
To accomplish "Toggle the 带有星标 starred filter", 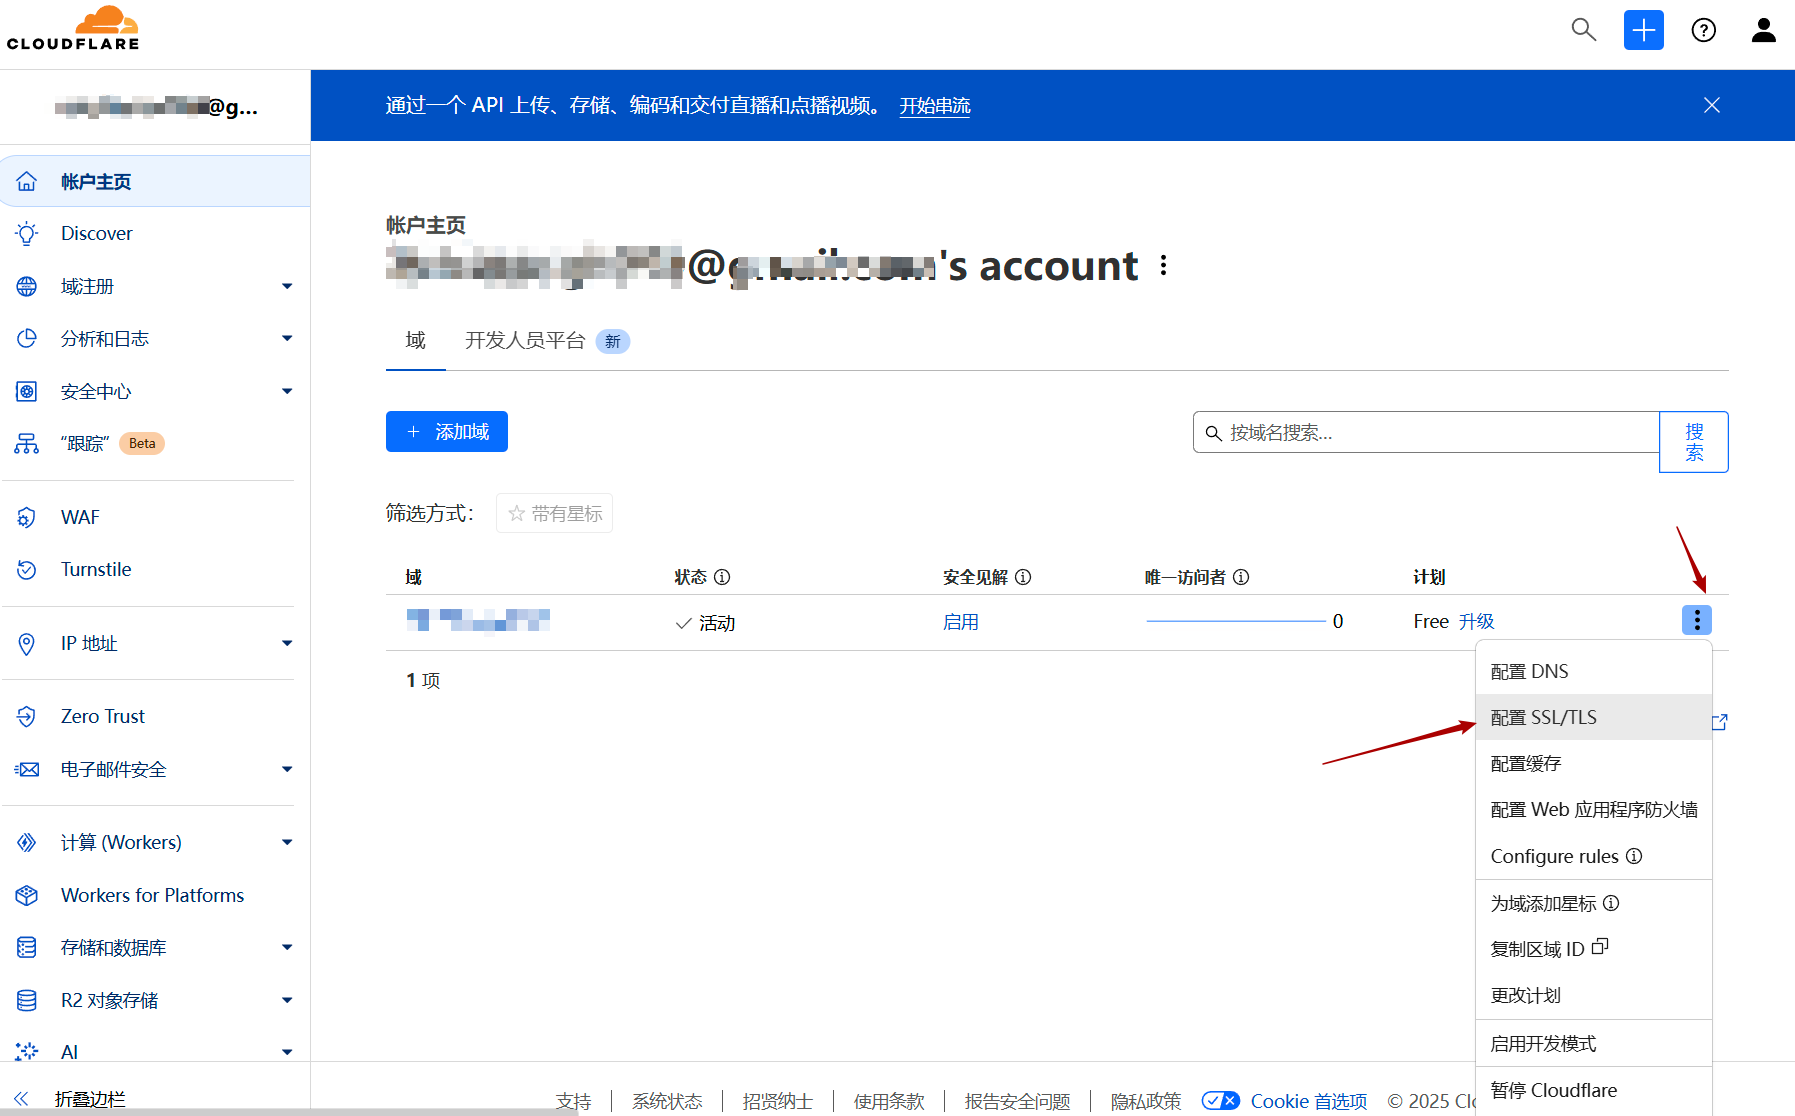I will [555, 513].
